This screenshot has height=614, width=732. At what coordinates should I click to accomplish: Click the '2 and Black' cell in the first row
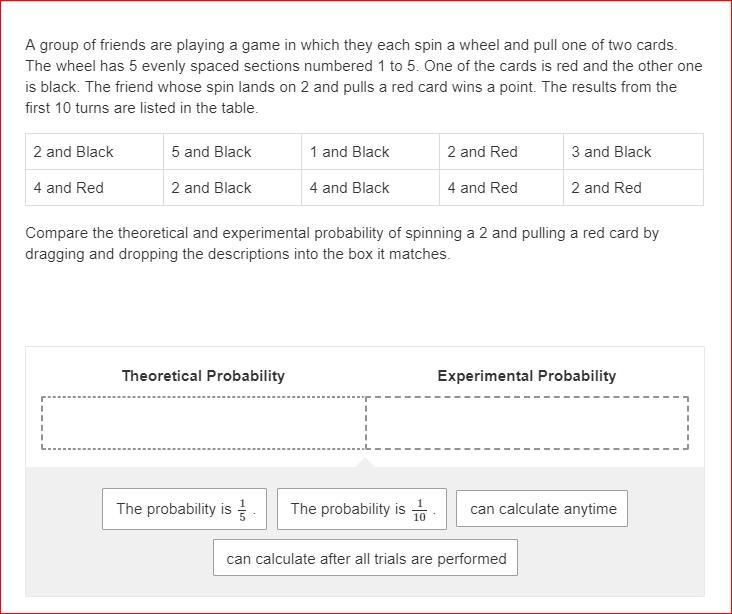coord(94,152)
